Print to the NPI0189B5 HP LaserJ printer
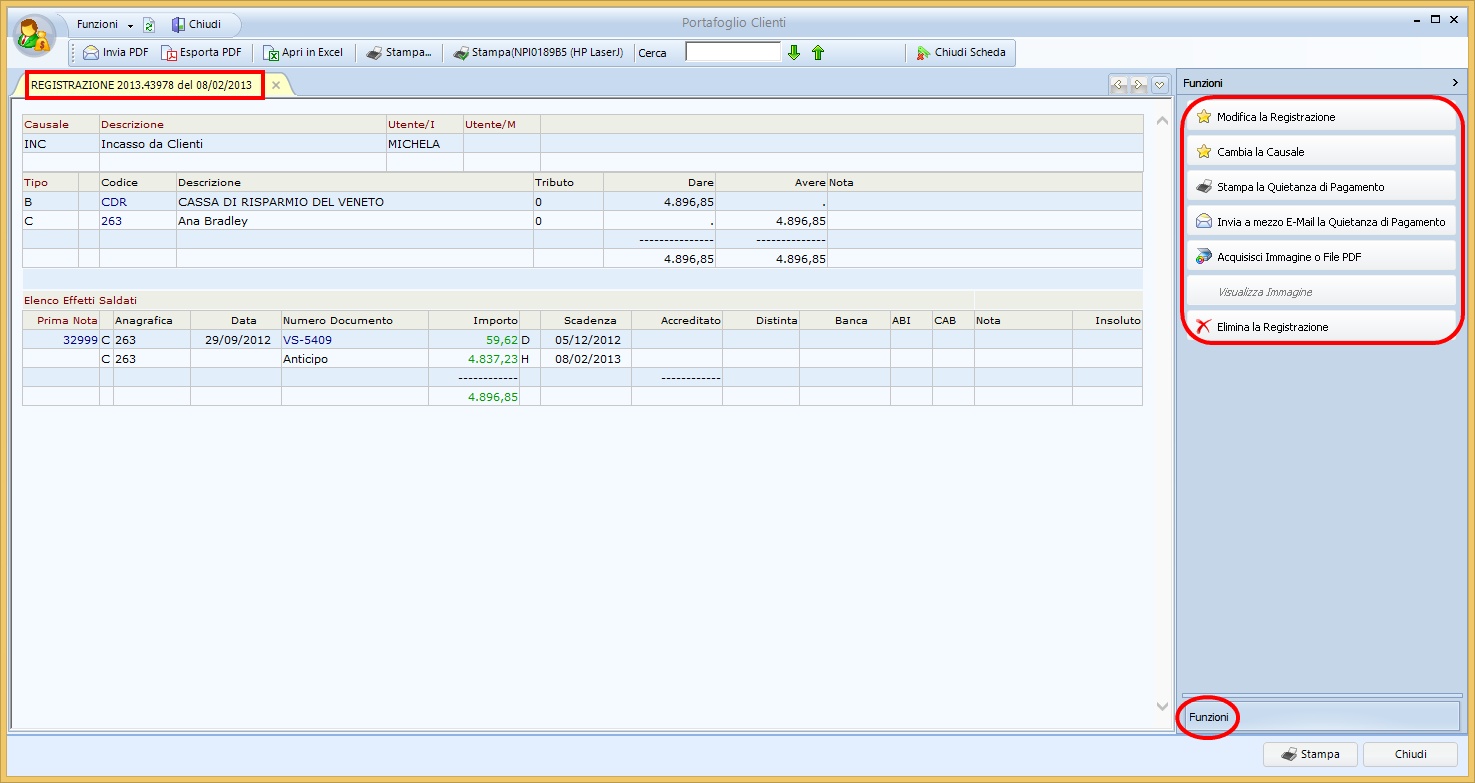 point(538,53)
